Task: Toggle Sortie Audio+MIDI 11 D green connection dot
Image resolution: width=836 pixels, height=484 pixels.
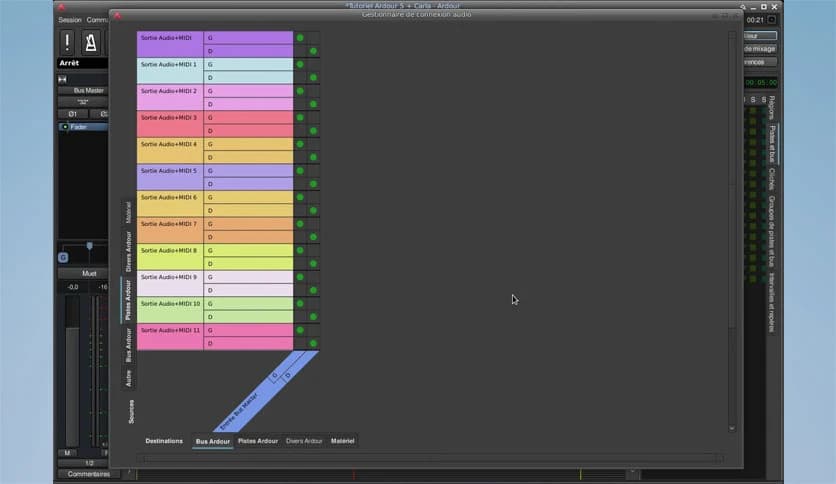Action: pyautogui.click(x=314, y=343)
